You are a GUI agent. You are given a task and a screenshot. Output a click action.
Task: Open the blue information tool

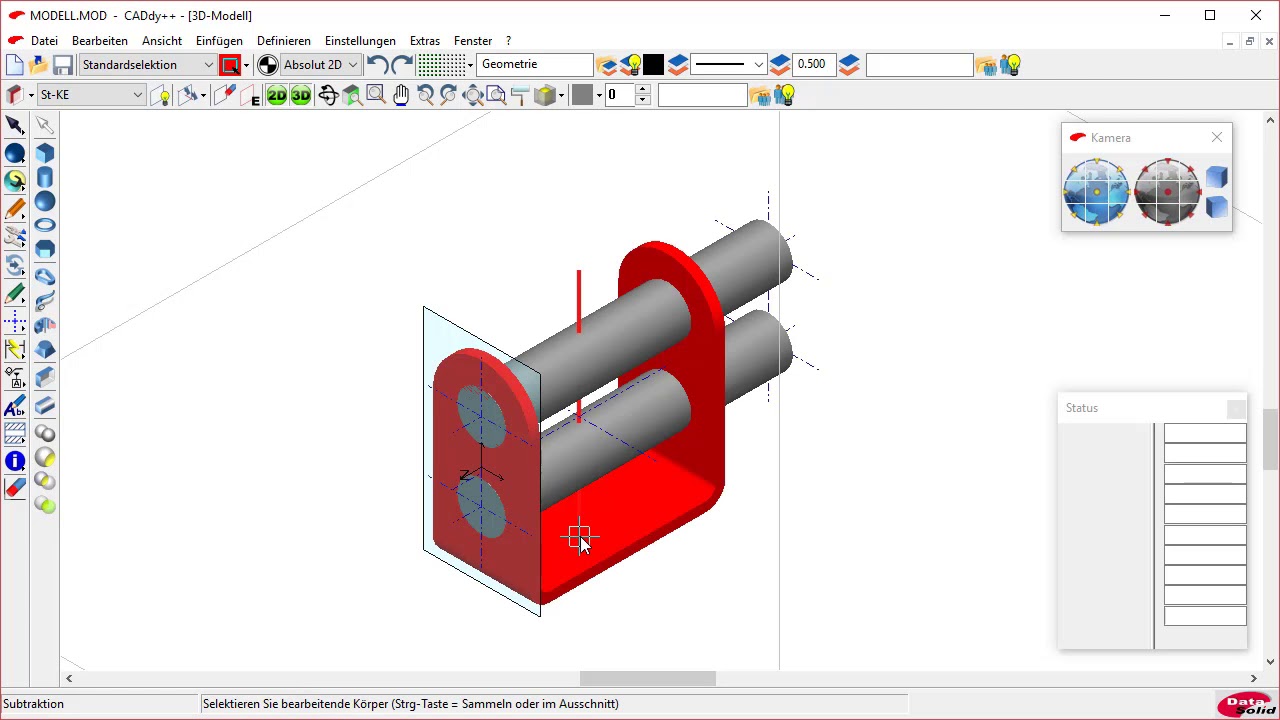pyautogui.click(x=15, y=461)
